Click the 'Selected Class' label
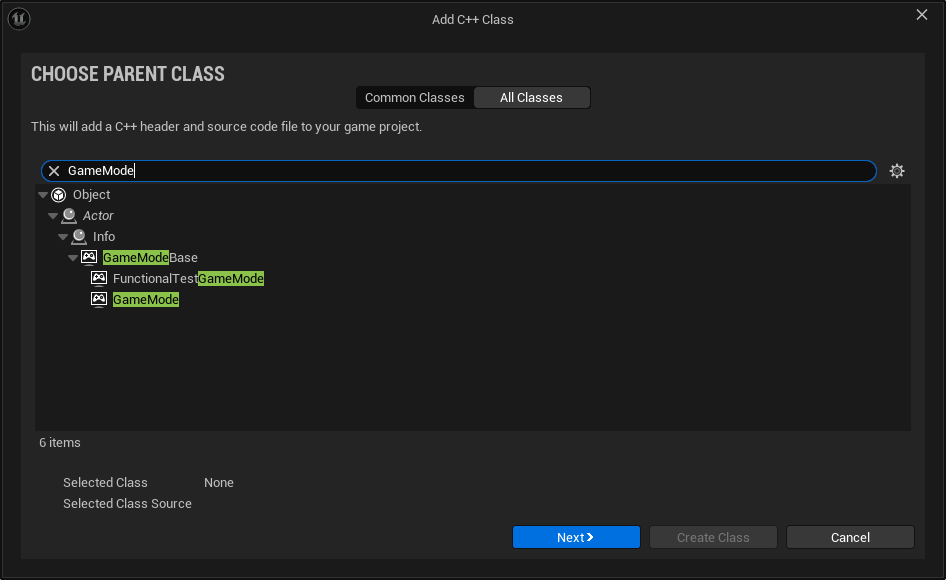946x580 pixels. (x=105, y=483)
